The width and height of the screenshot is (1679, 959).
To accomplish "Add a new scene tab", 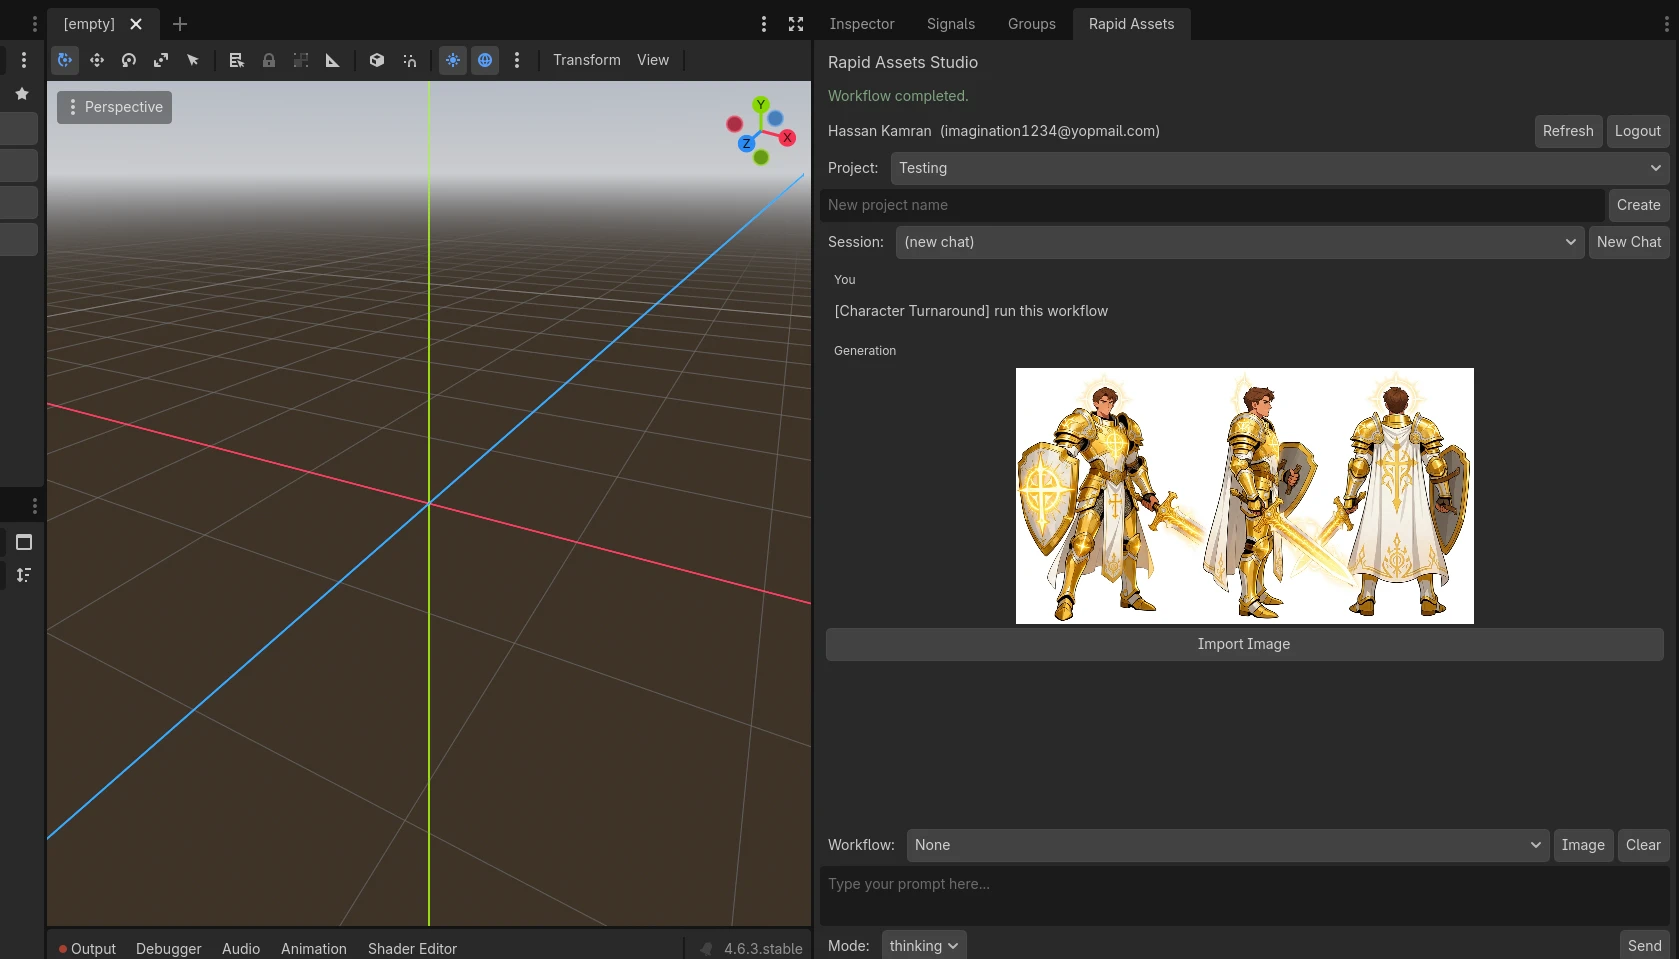I will [x=180, y=24].
